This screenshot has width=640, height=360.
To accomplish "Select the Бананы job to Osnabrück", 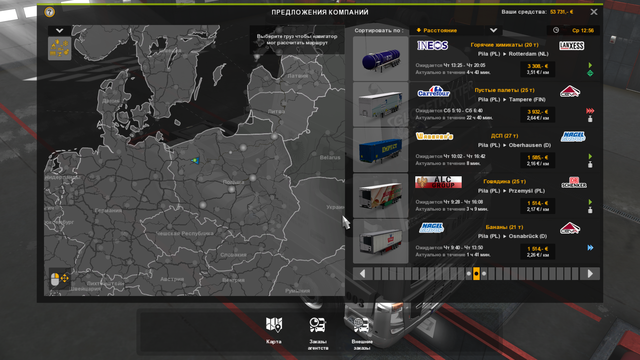I will [477, 241].
